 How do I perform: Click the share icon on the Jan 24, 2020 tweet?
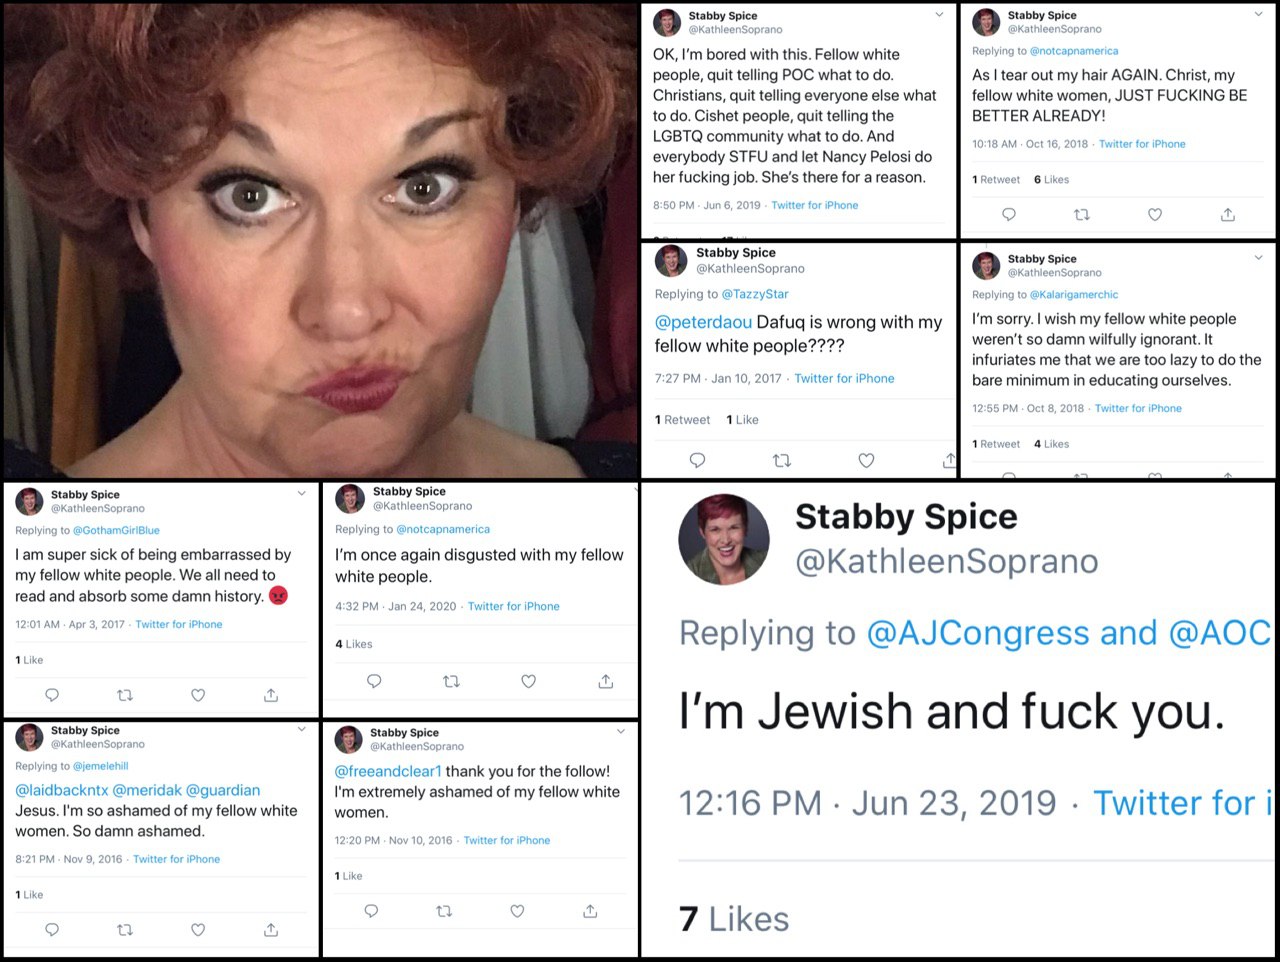[605, 681]
